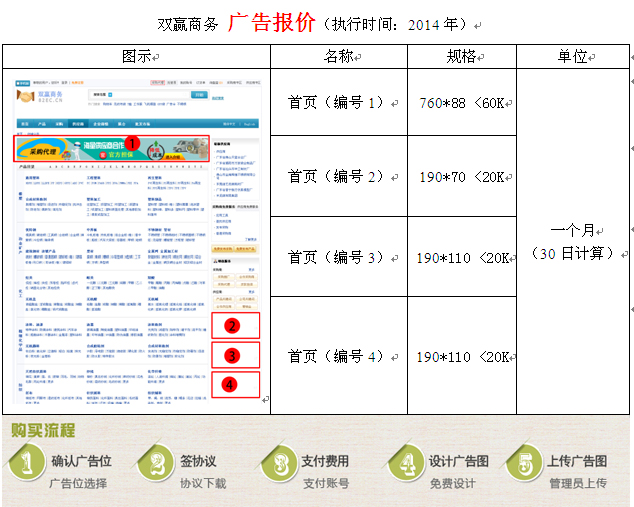Open the 上传广告图 step label
Screen dimensions: 634x507
577,461
